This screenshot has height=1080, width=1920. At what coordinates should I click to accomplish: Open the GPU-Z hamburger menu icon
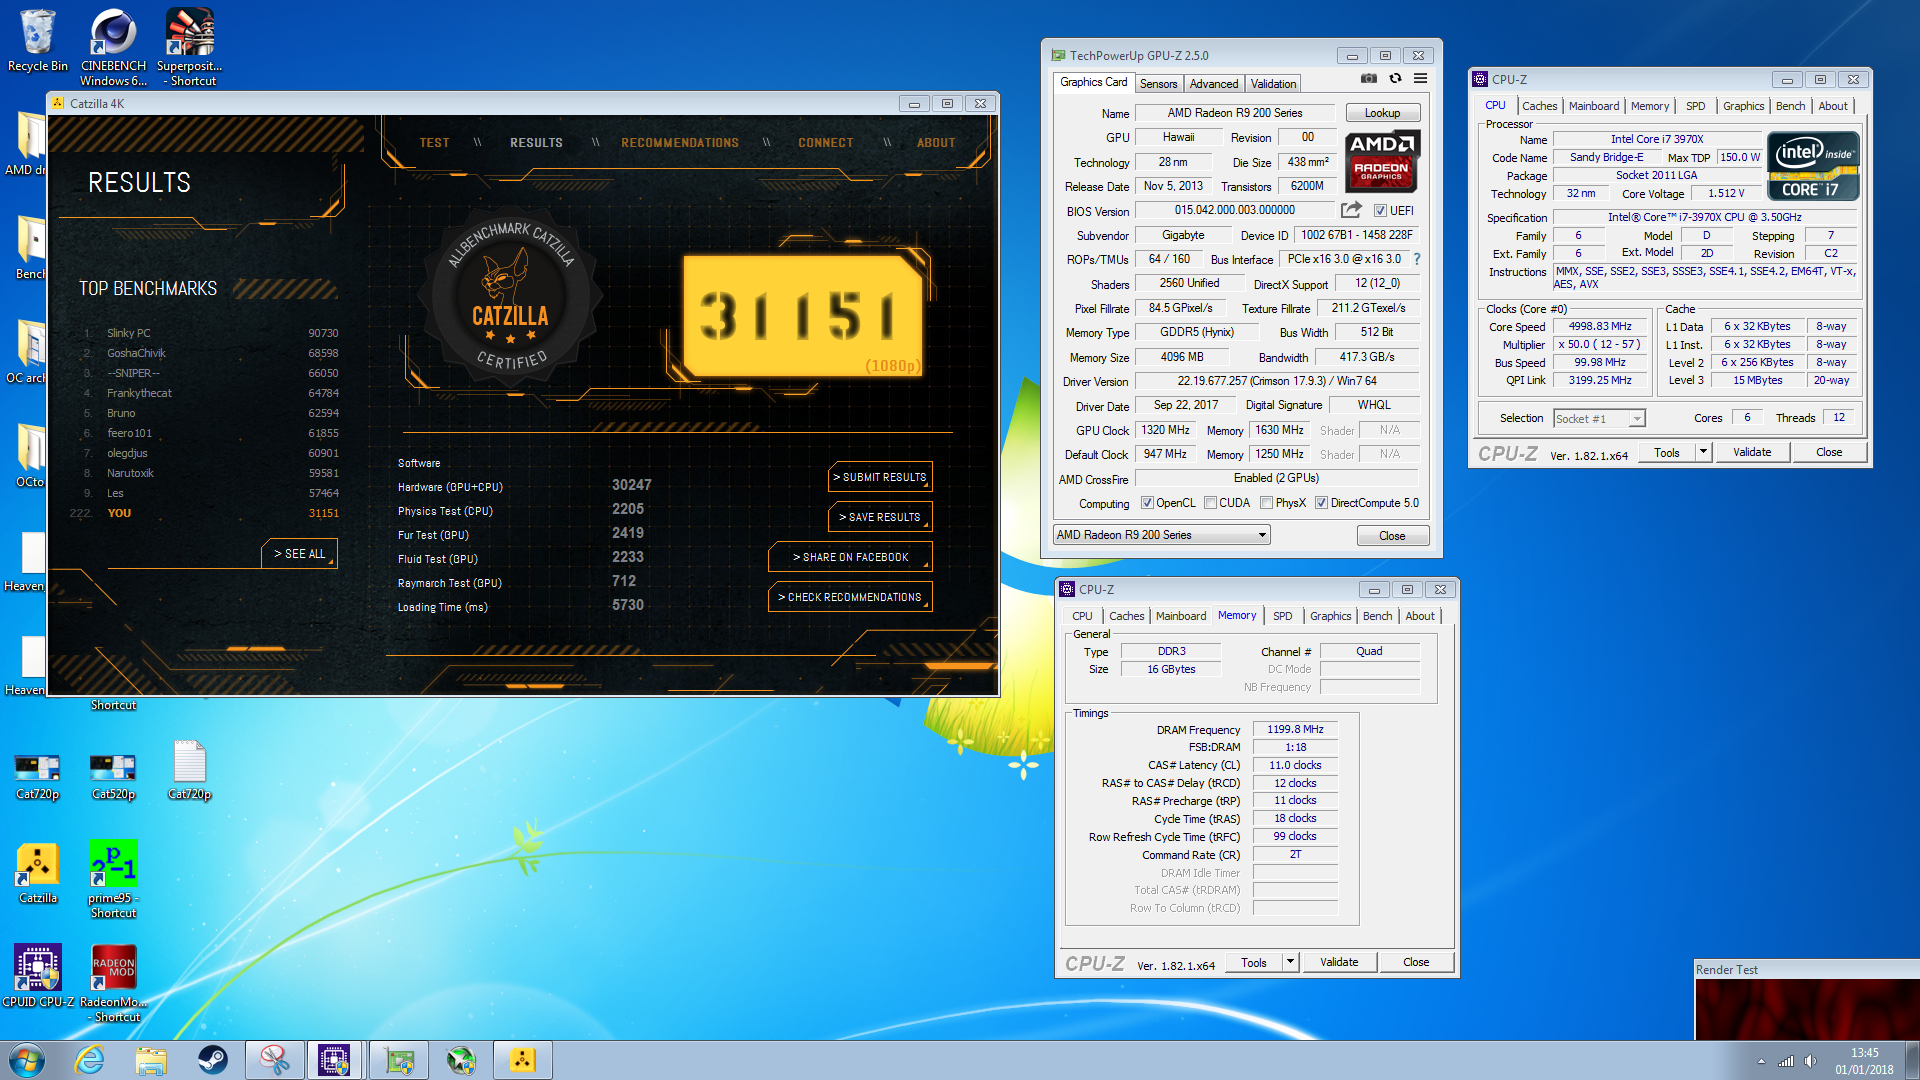click(x=1420, y=78)
